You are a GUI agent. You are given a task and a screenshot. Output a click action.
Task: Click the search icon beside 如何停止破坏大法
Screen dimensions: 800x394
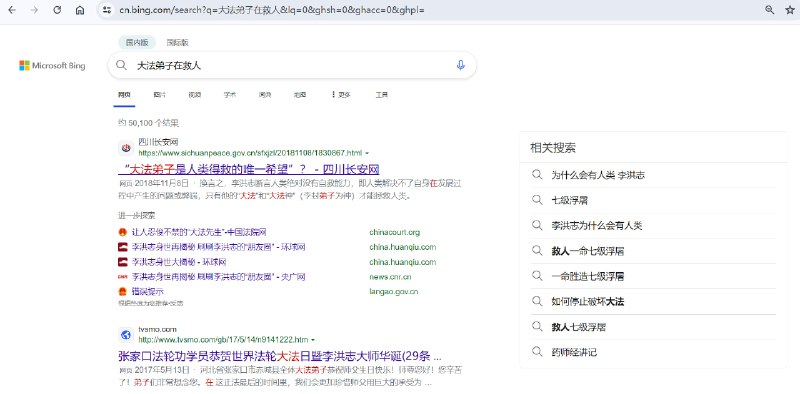(x=537, y=301)
